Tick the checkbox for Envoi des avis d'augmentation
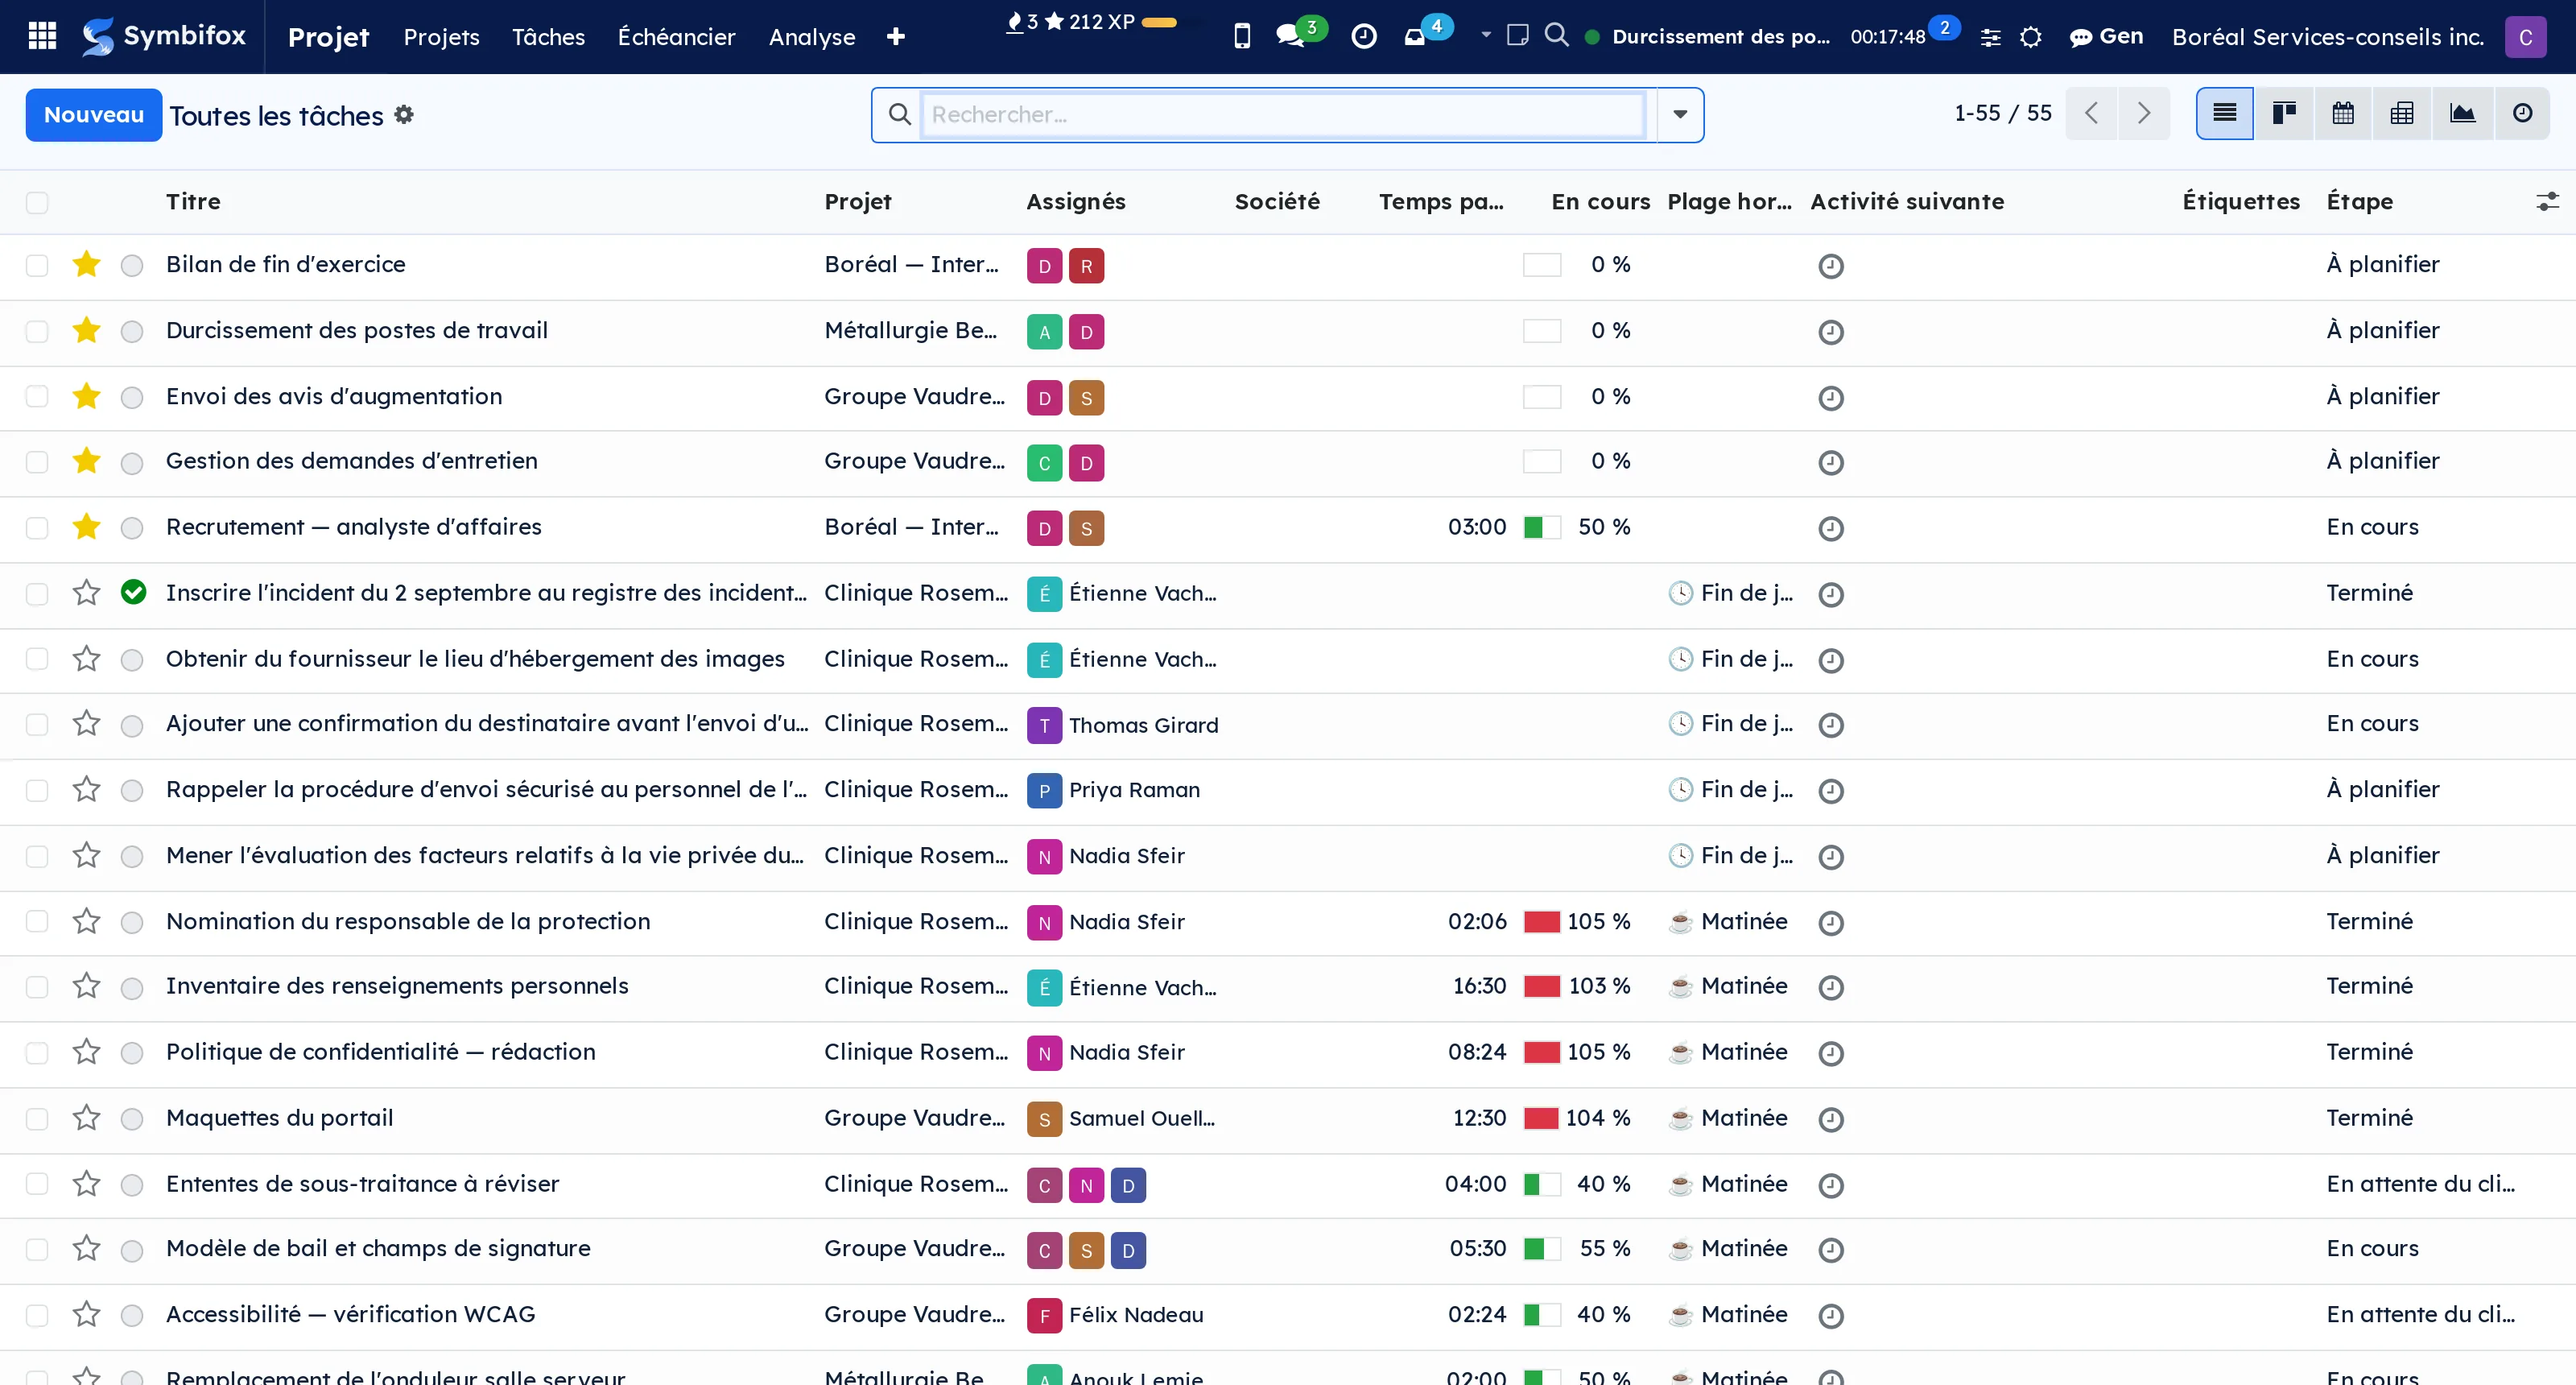Image resolution: width=2576 pixels, height=1385 pixels. 37,397
